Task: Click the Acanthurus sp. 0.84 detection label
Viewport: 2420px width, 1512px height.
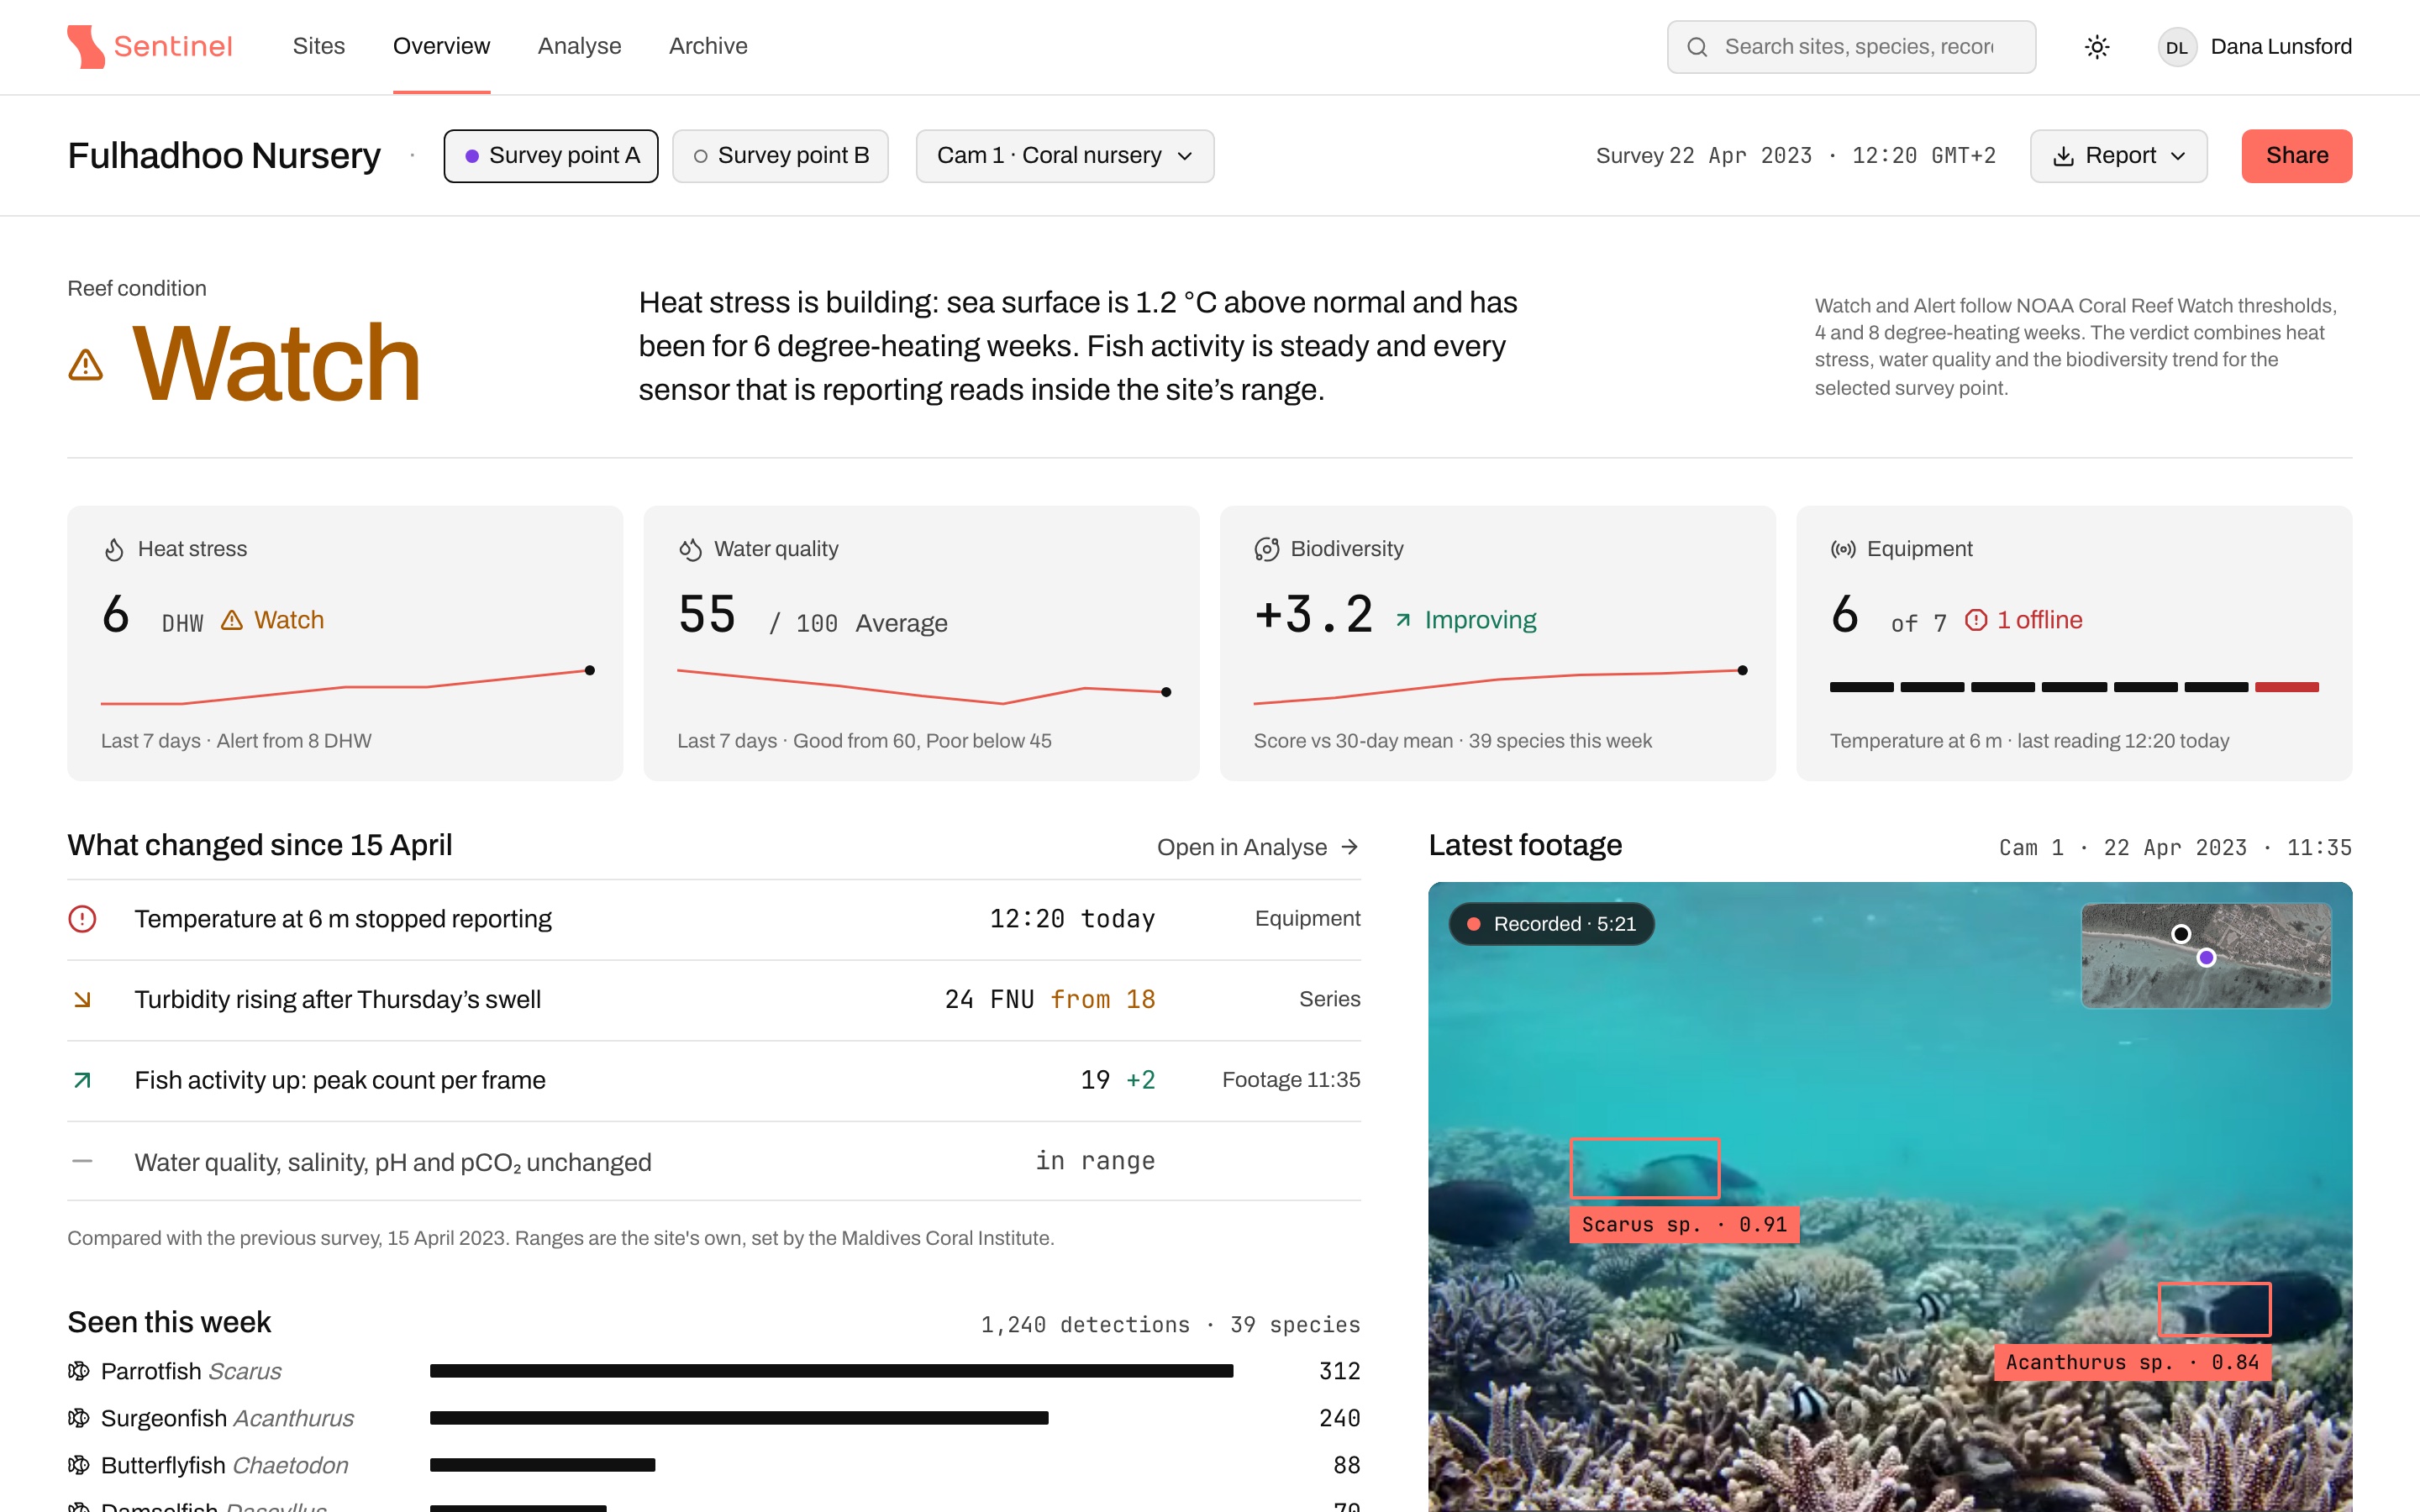Action: [x=2132, y=1362]
